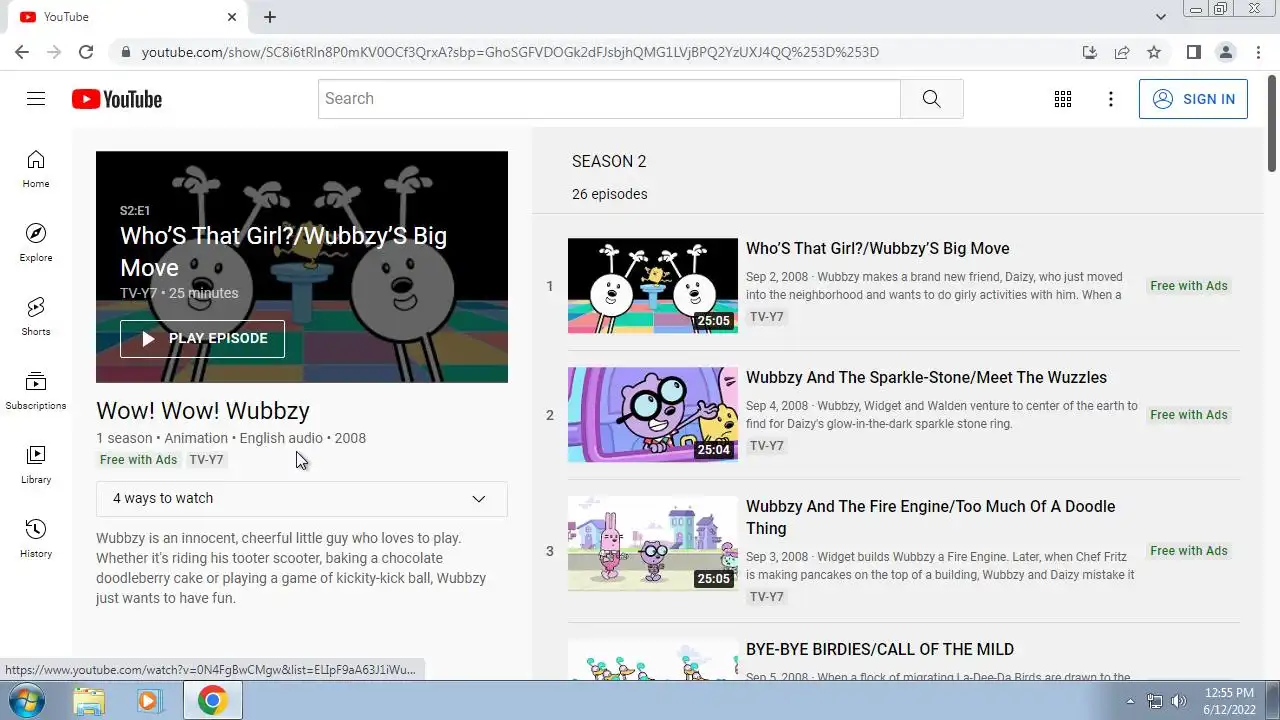Open YouTube settings three-dot menu

[1110, 99]
